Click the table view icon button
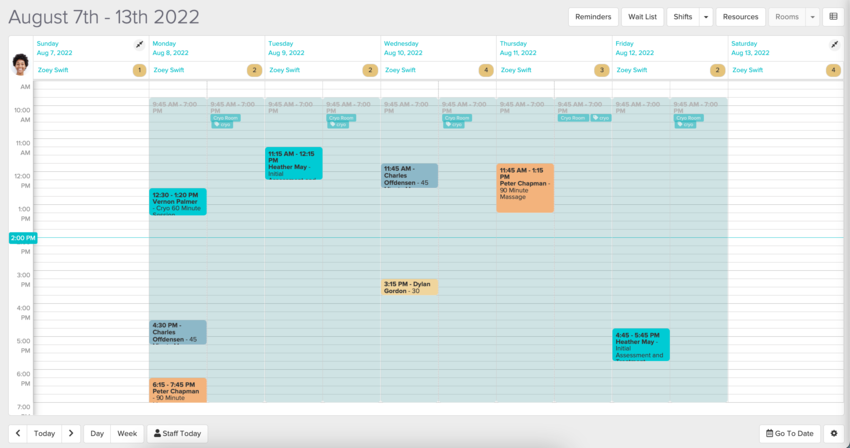Screen dimensions: 850x448 coord(833,17)
